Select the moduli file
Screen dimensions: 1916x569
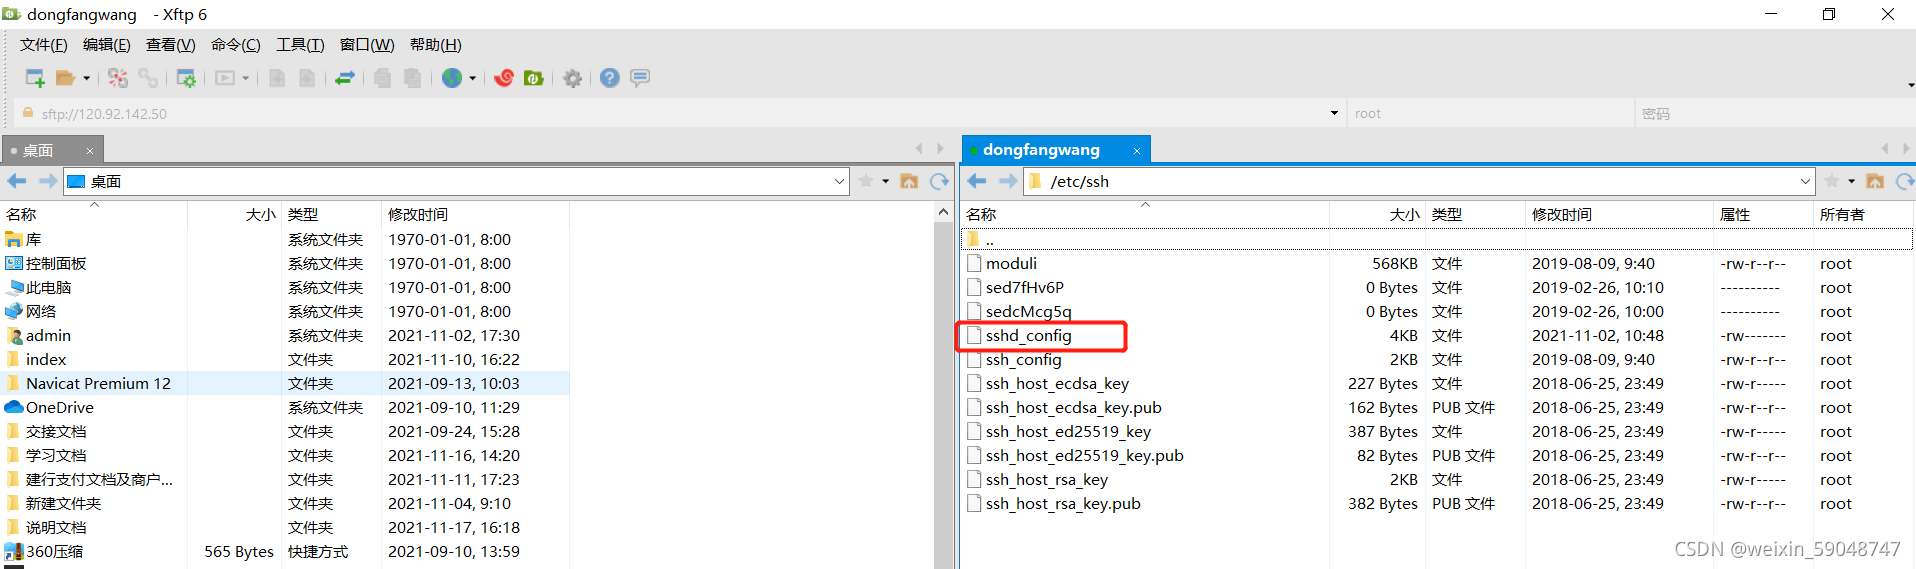(x=1011, y=263)
